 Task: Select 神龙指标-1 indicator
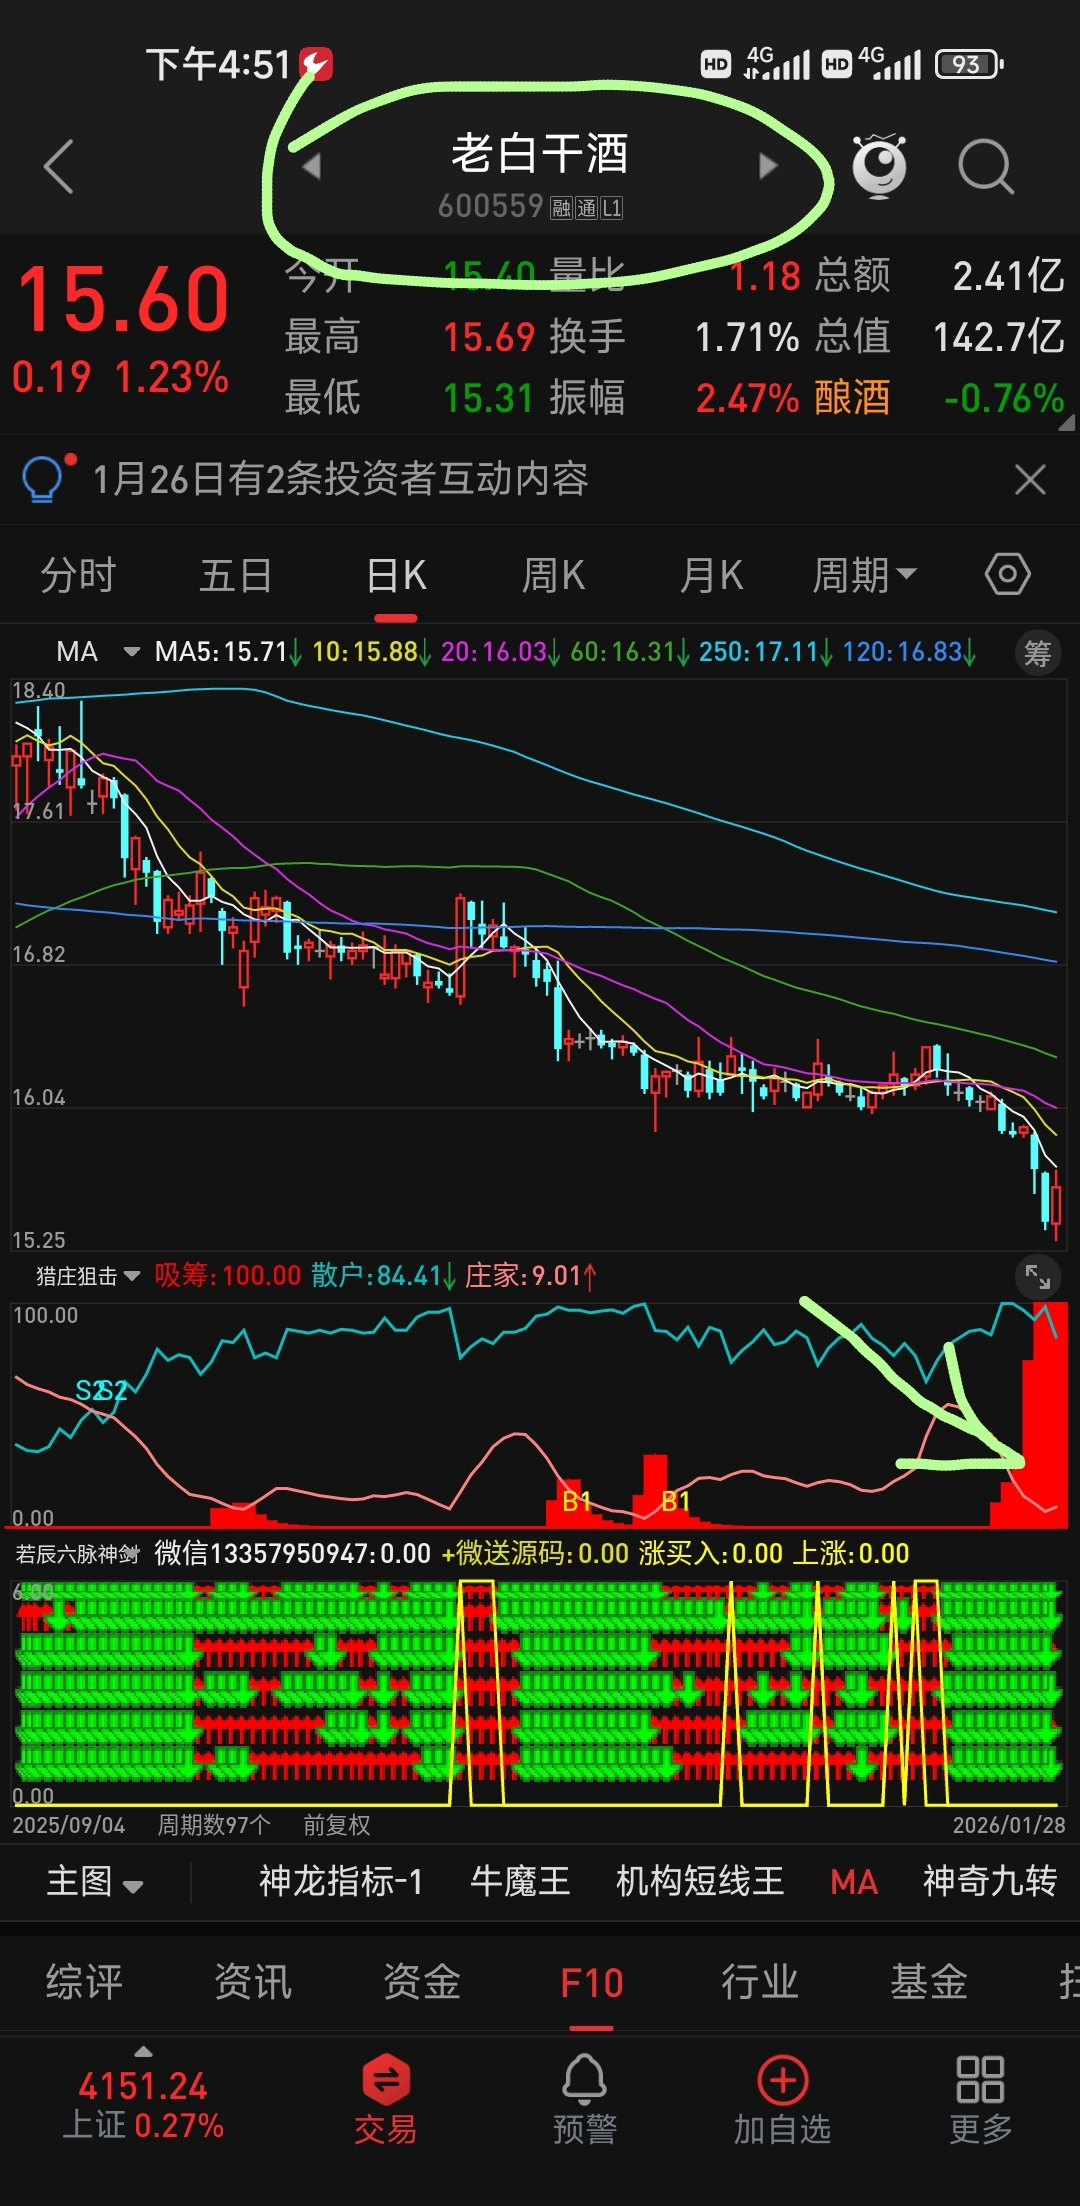point(341,1882)
